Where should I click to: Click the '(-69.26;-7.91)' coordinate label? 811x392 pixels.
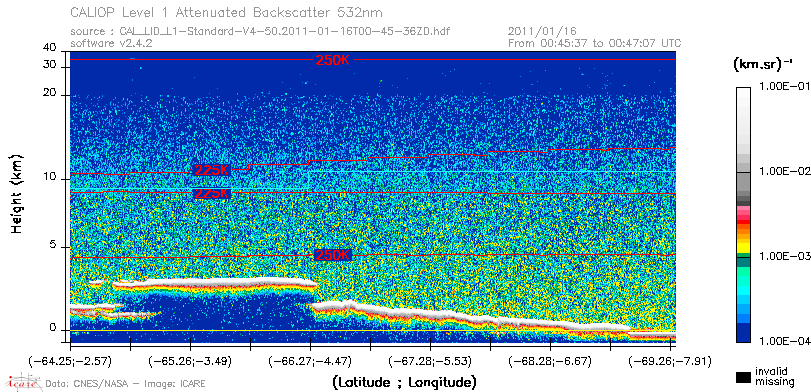point(670,360)
